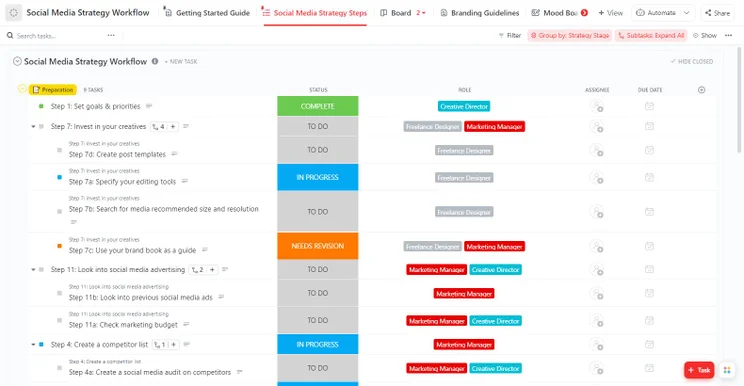The image size is (744, 386).
Task: Click + NEW TASK link
Action: [x=181, y=62]
